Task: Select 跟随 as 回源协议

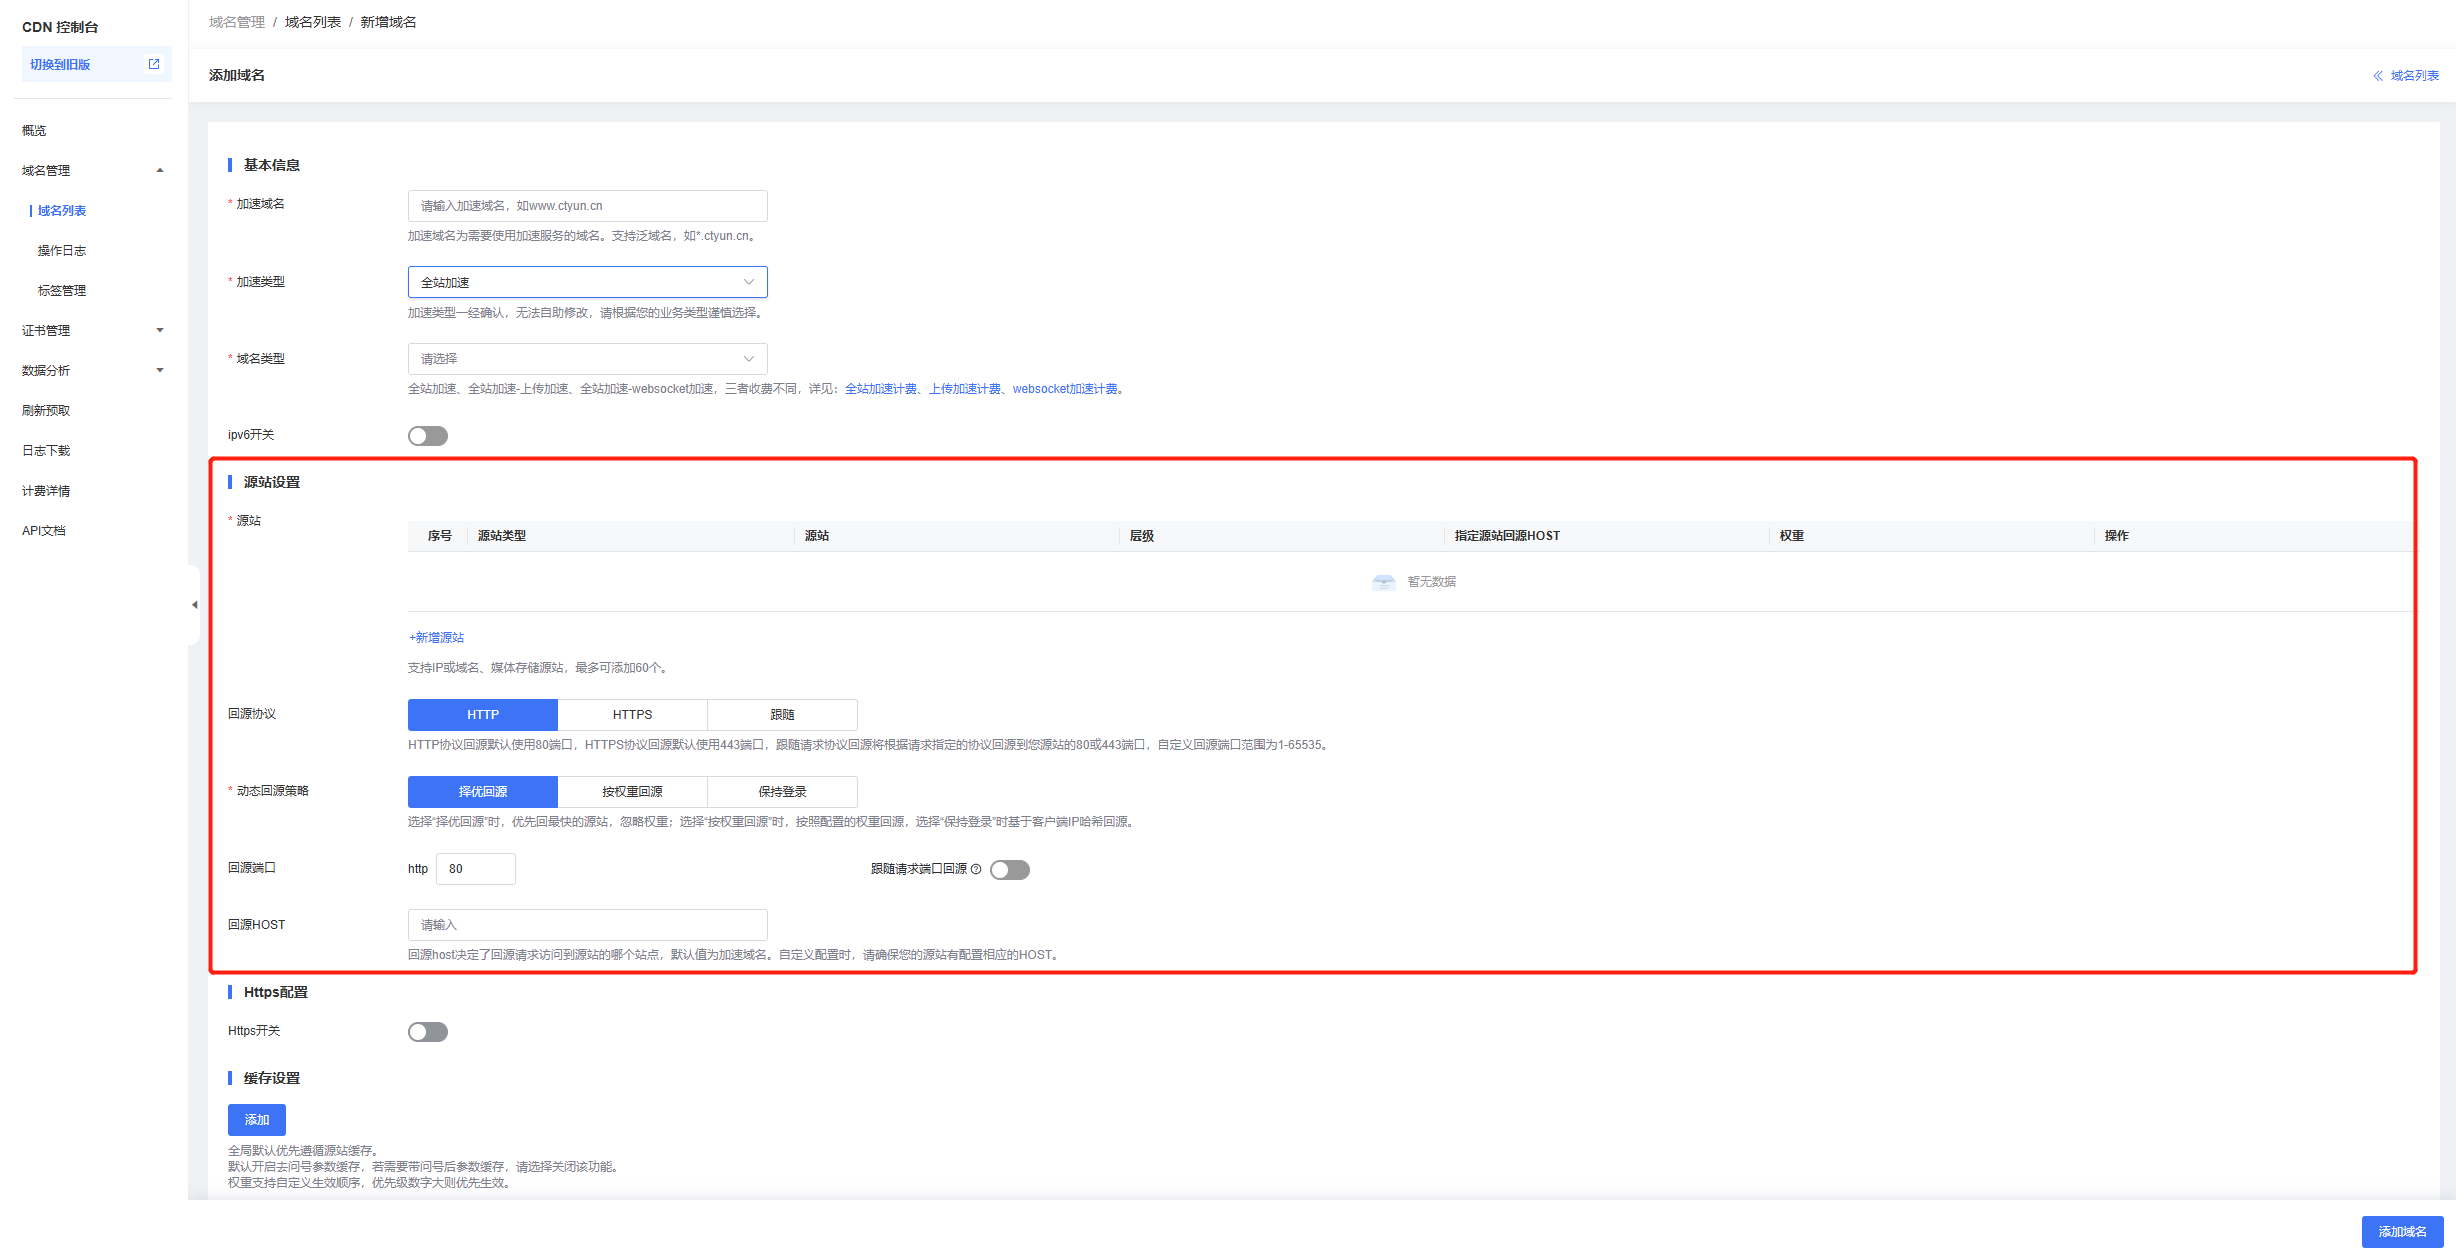Action: coord(783,715)
